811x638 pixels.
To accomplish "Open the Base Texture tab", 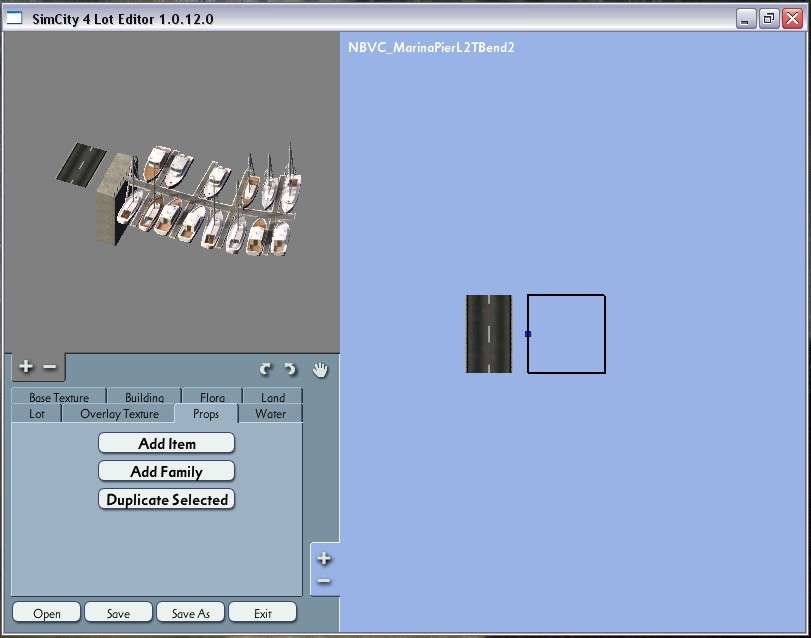I will click(58, 397).
